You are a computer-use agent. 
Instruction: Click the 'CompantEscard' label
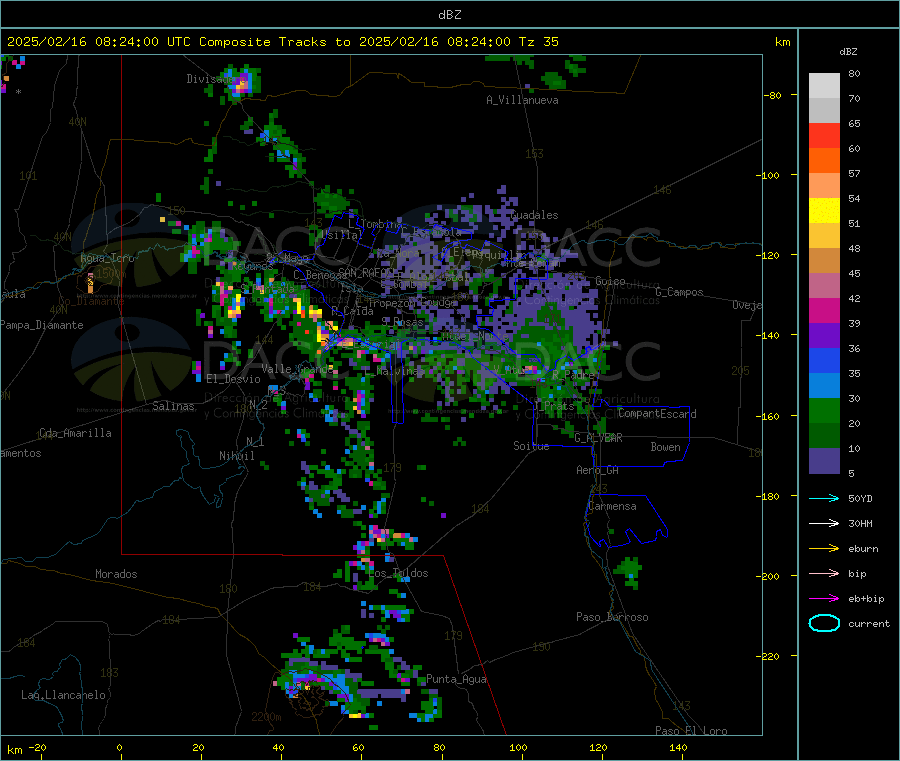[x=657, y=414]
